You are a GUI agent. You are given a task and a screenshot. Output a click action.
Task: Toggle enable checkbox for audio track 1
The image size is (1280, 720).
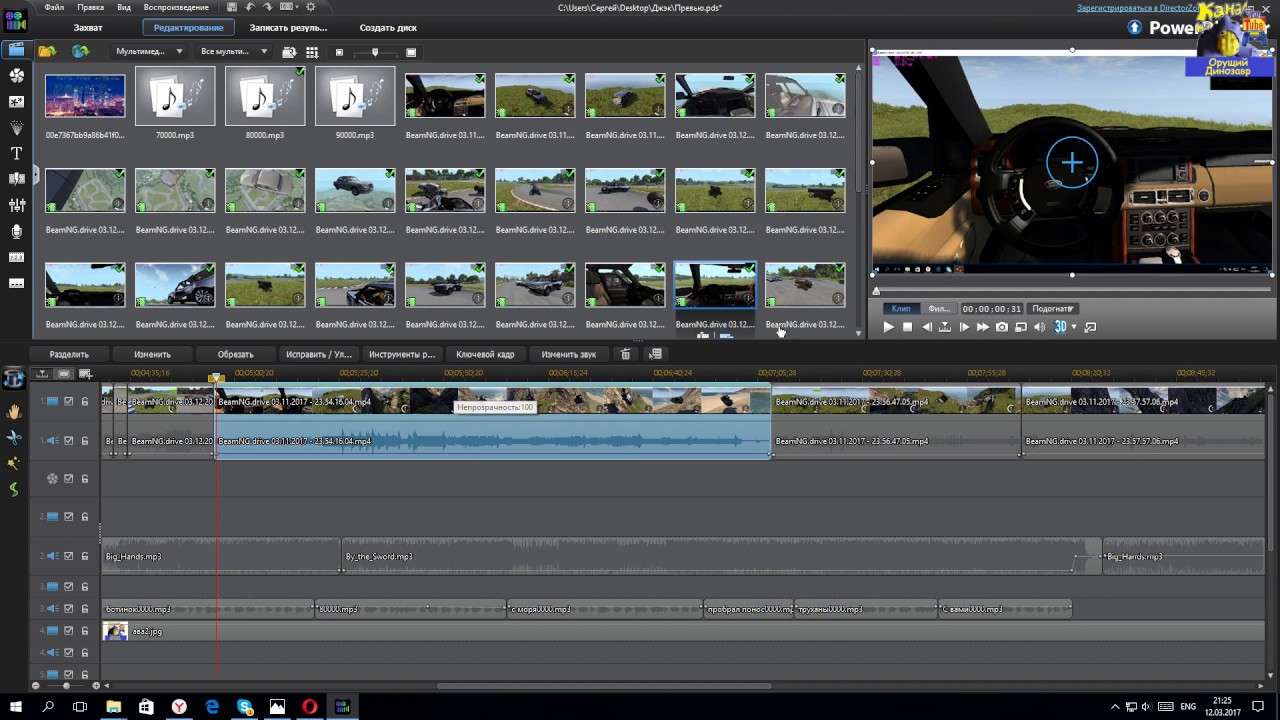69,440
